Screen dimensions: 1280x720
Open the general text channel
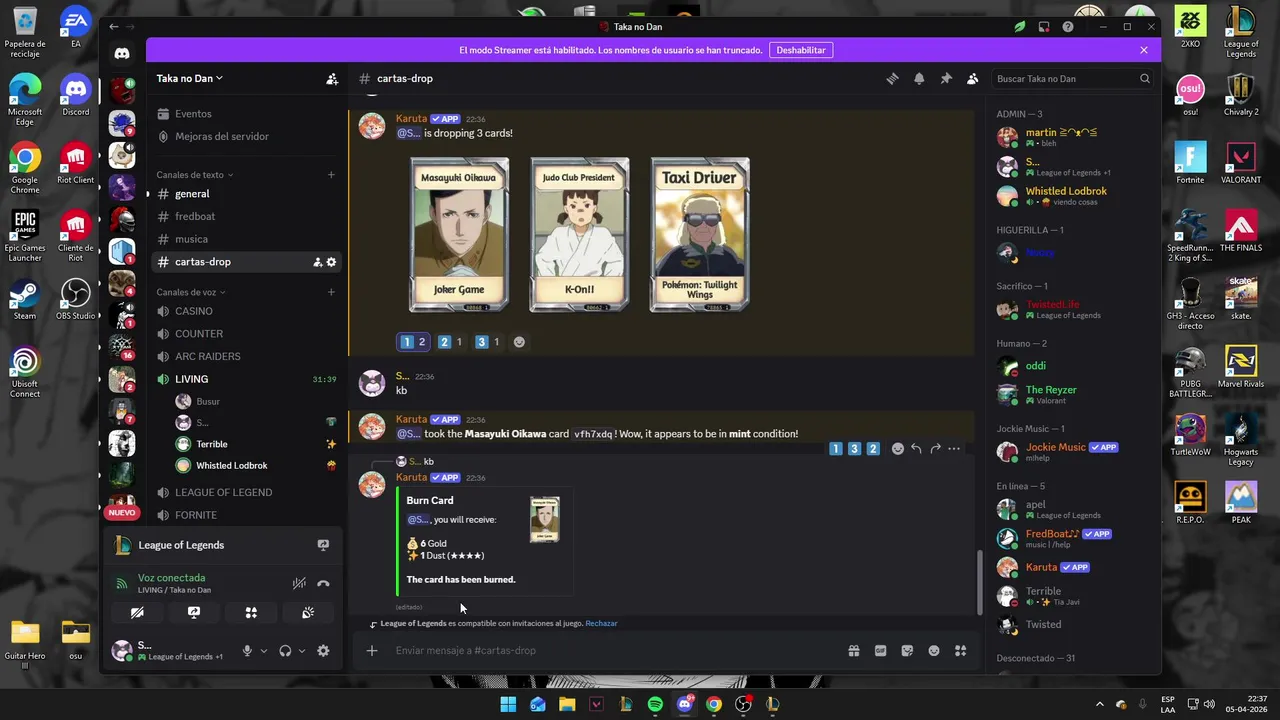pyautogui.click(x=245, y=194)
